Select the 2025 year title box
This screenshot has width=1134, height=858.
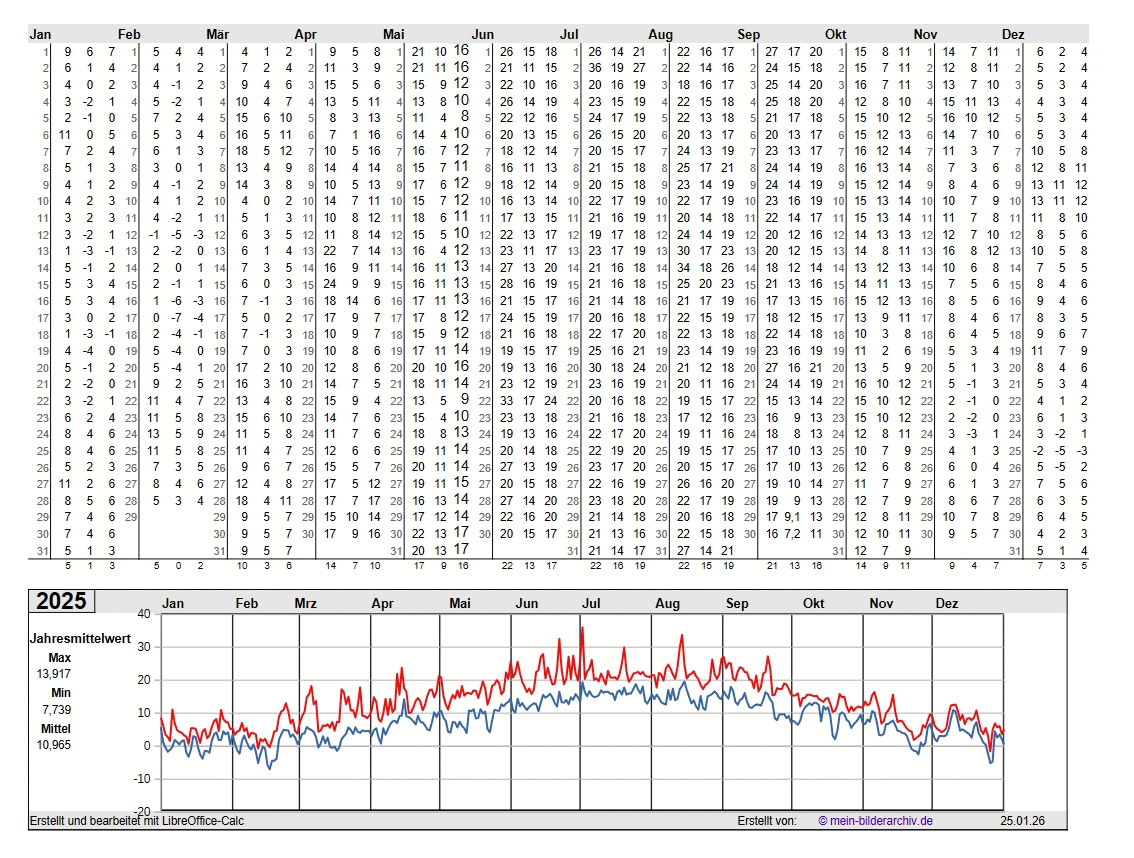click(x=62, y=601)
